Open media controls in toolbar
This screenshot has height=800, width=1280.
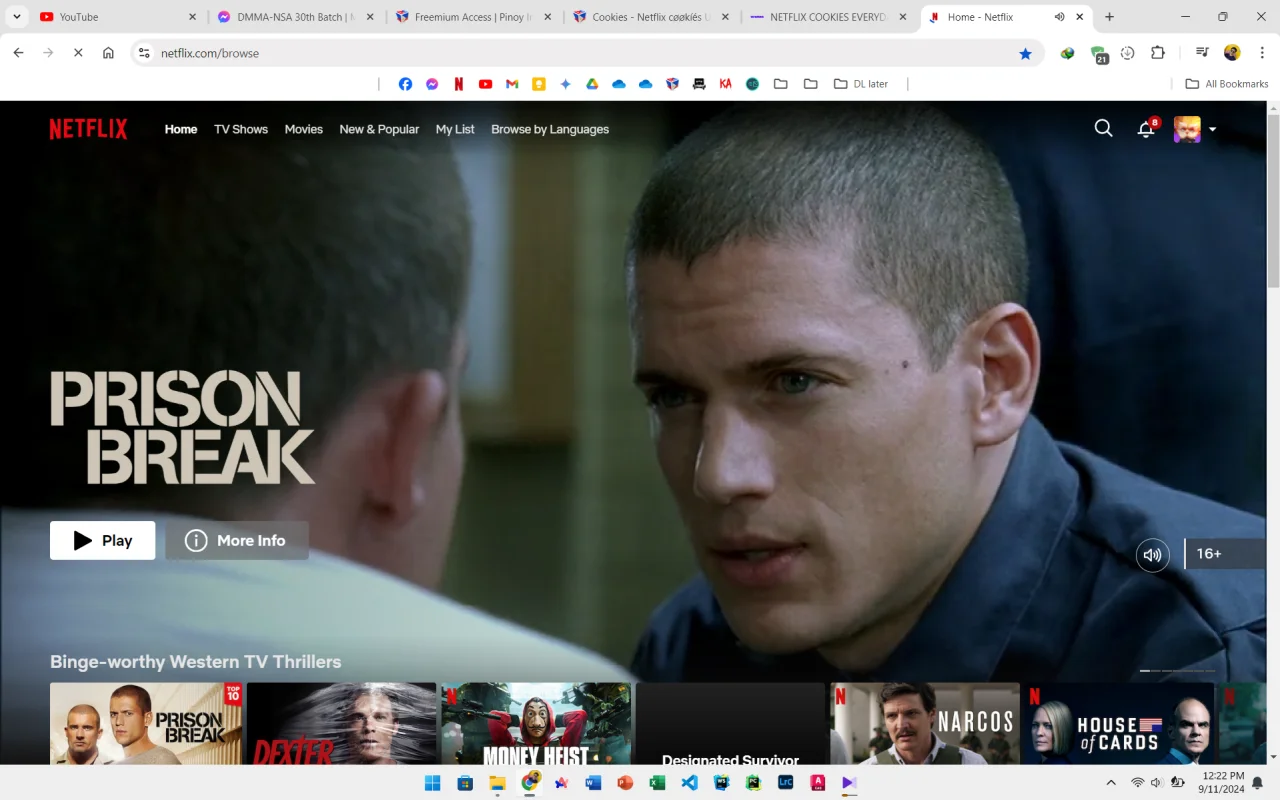1202,53
